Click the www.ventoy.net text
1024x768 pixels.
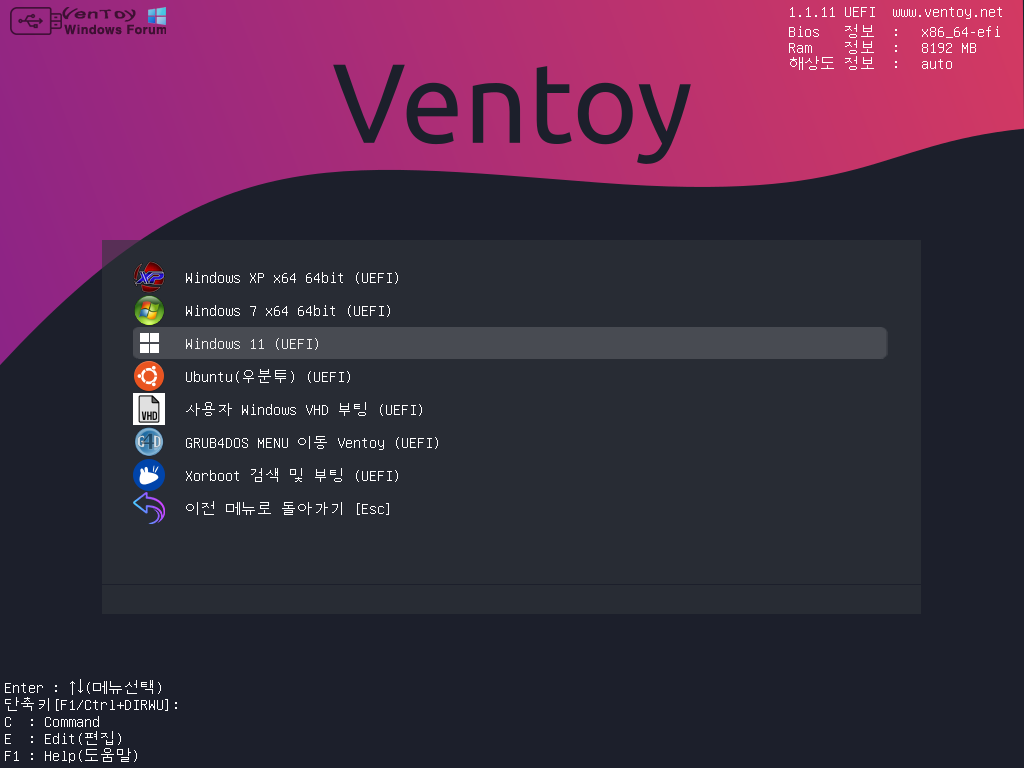coord(948,12)
